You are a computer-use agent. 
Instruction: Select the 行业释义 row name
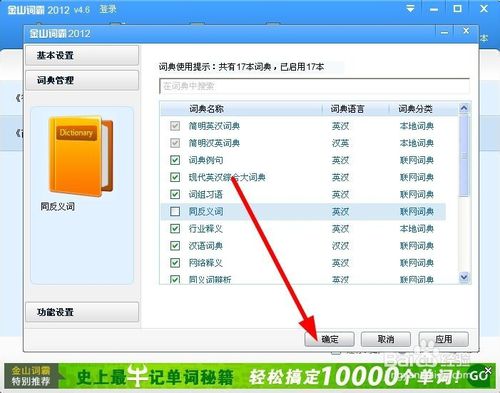coord(206,229)
